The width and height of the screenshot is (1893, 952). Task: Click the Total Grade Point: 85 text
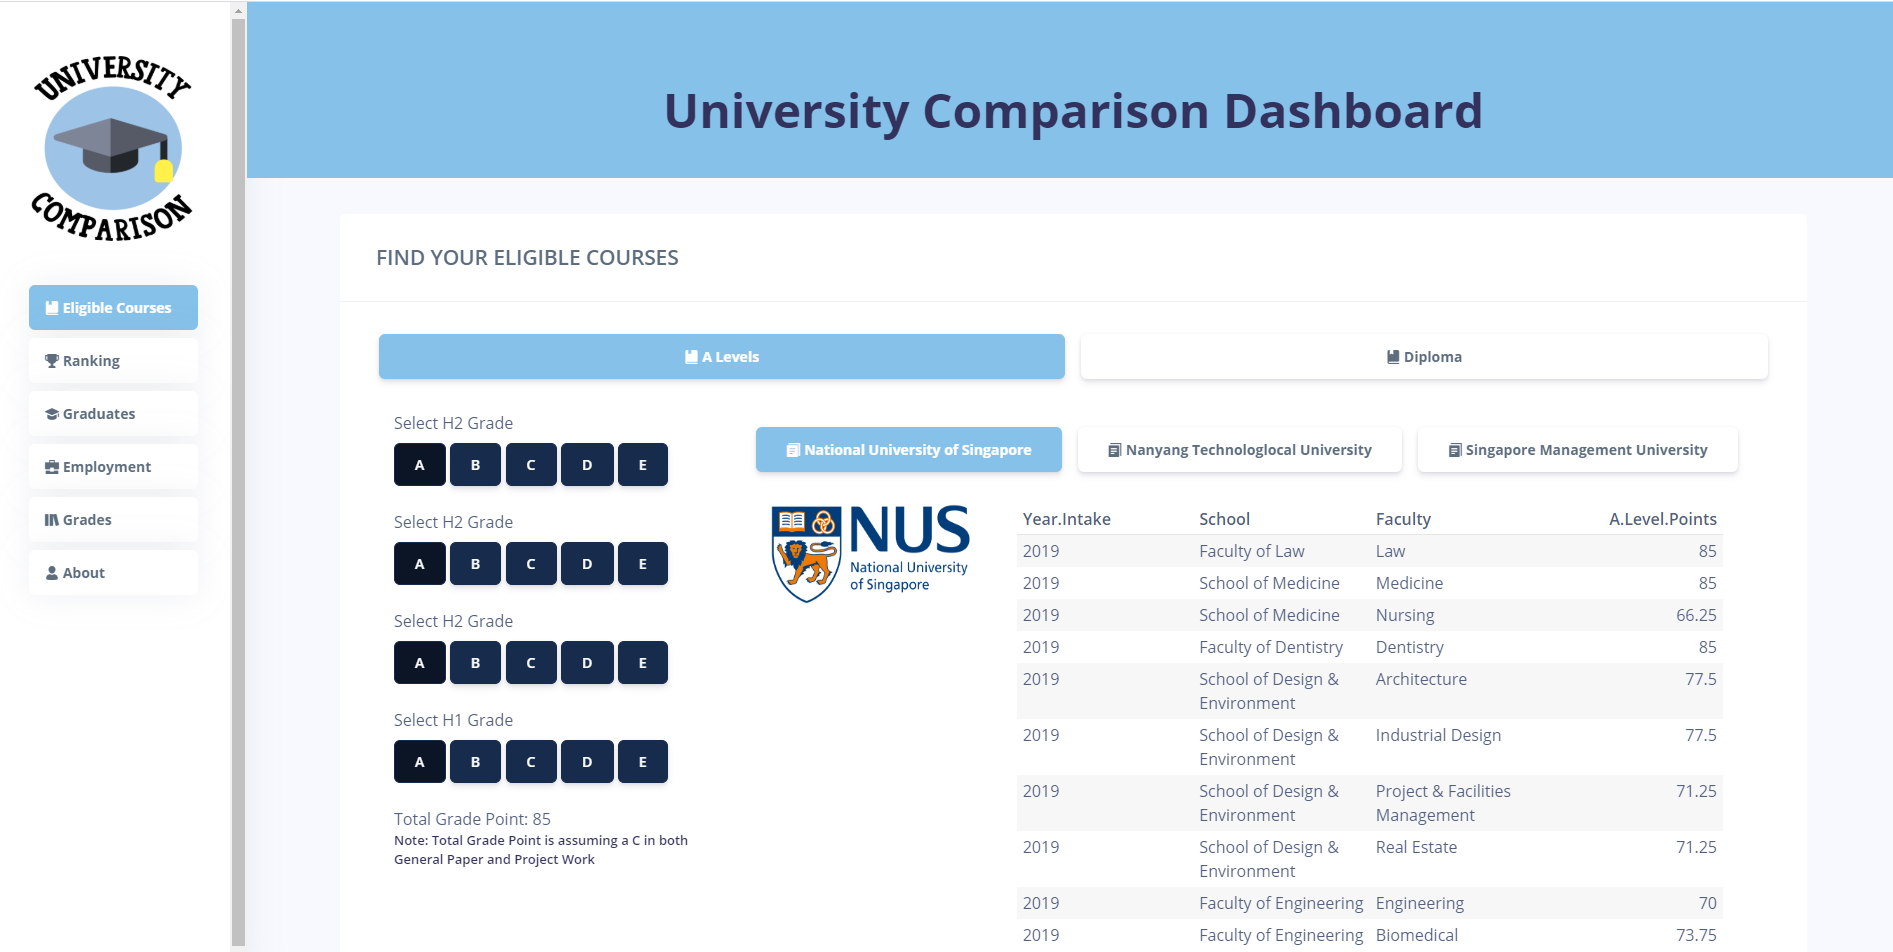[x=472, y=819]
